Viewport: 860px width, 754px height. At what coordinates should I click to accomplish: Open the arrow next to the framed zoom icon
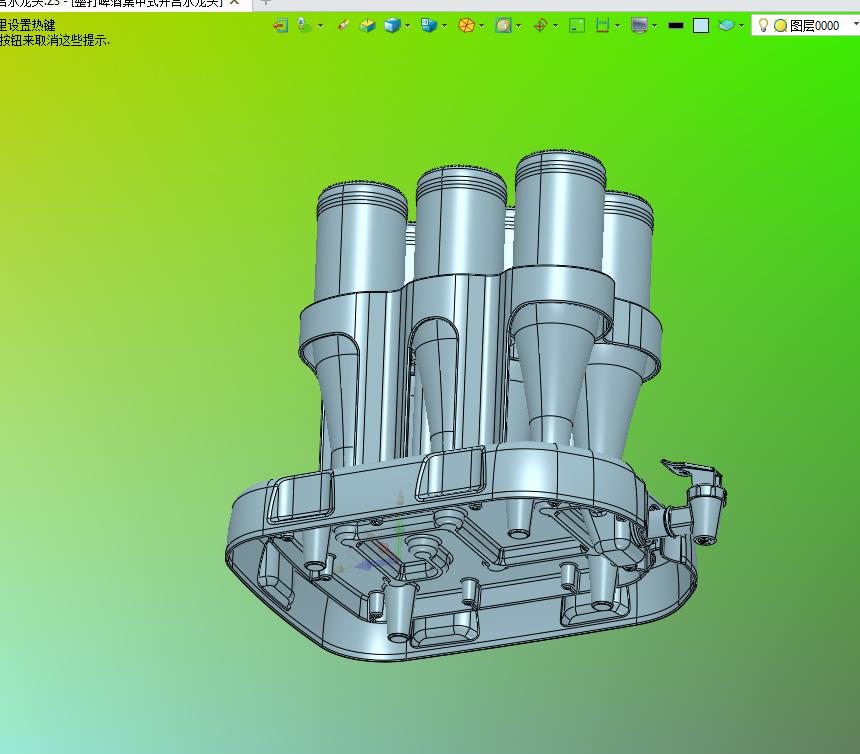pos(518,26)
